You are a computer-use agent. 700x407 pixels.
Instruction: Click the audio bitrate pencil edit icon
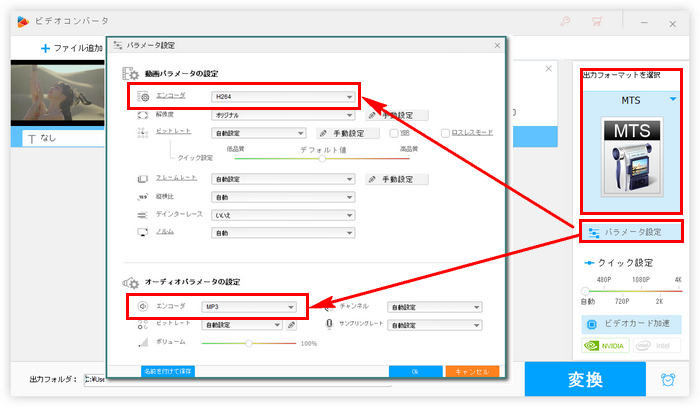tap(291, 325)
